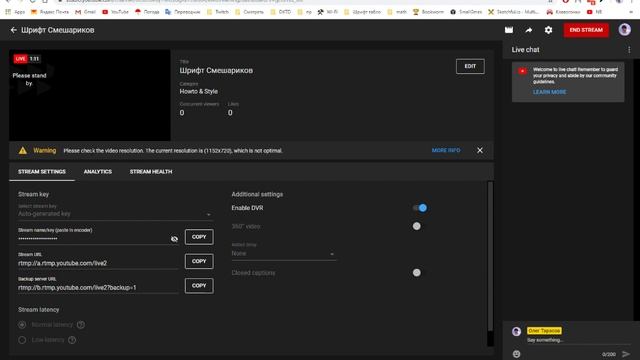Toggle the 360° video switch
Screen dimensions: 640x360
point(416,226)
